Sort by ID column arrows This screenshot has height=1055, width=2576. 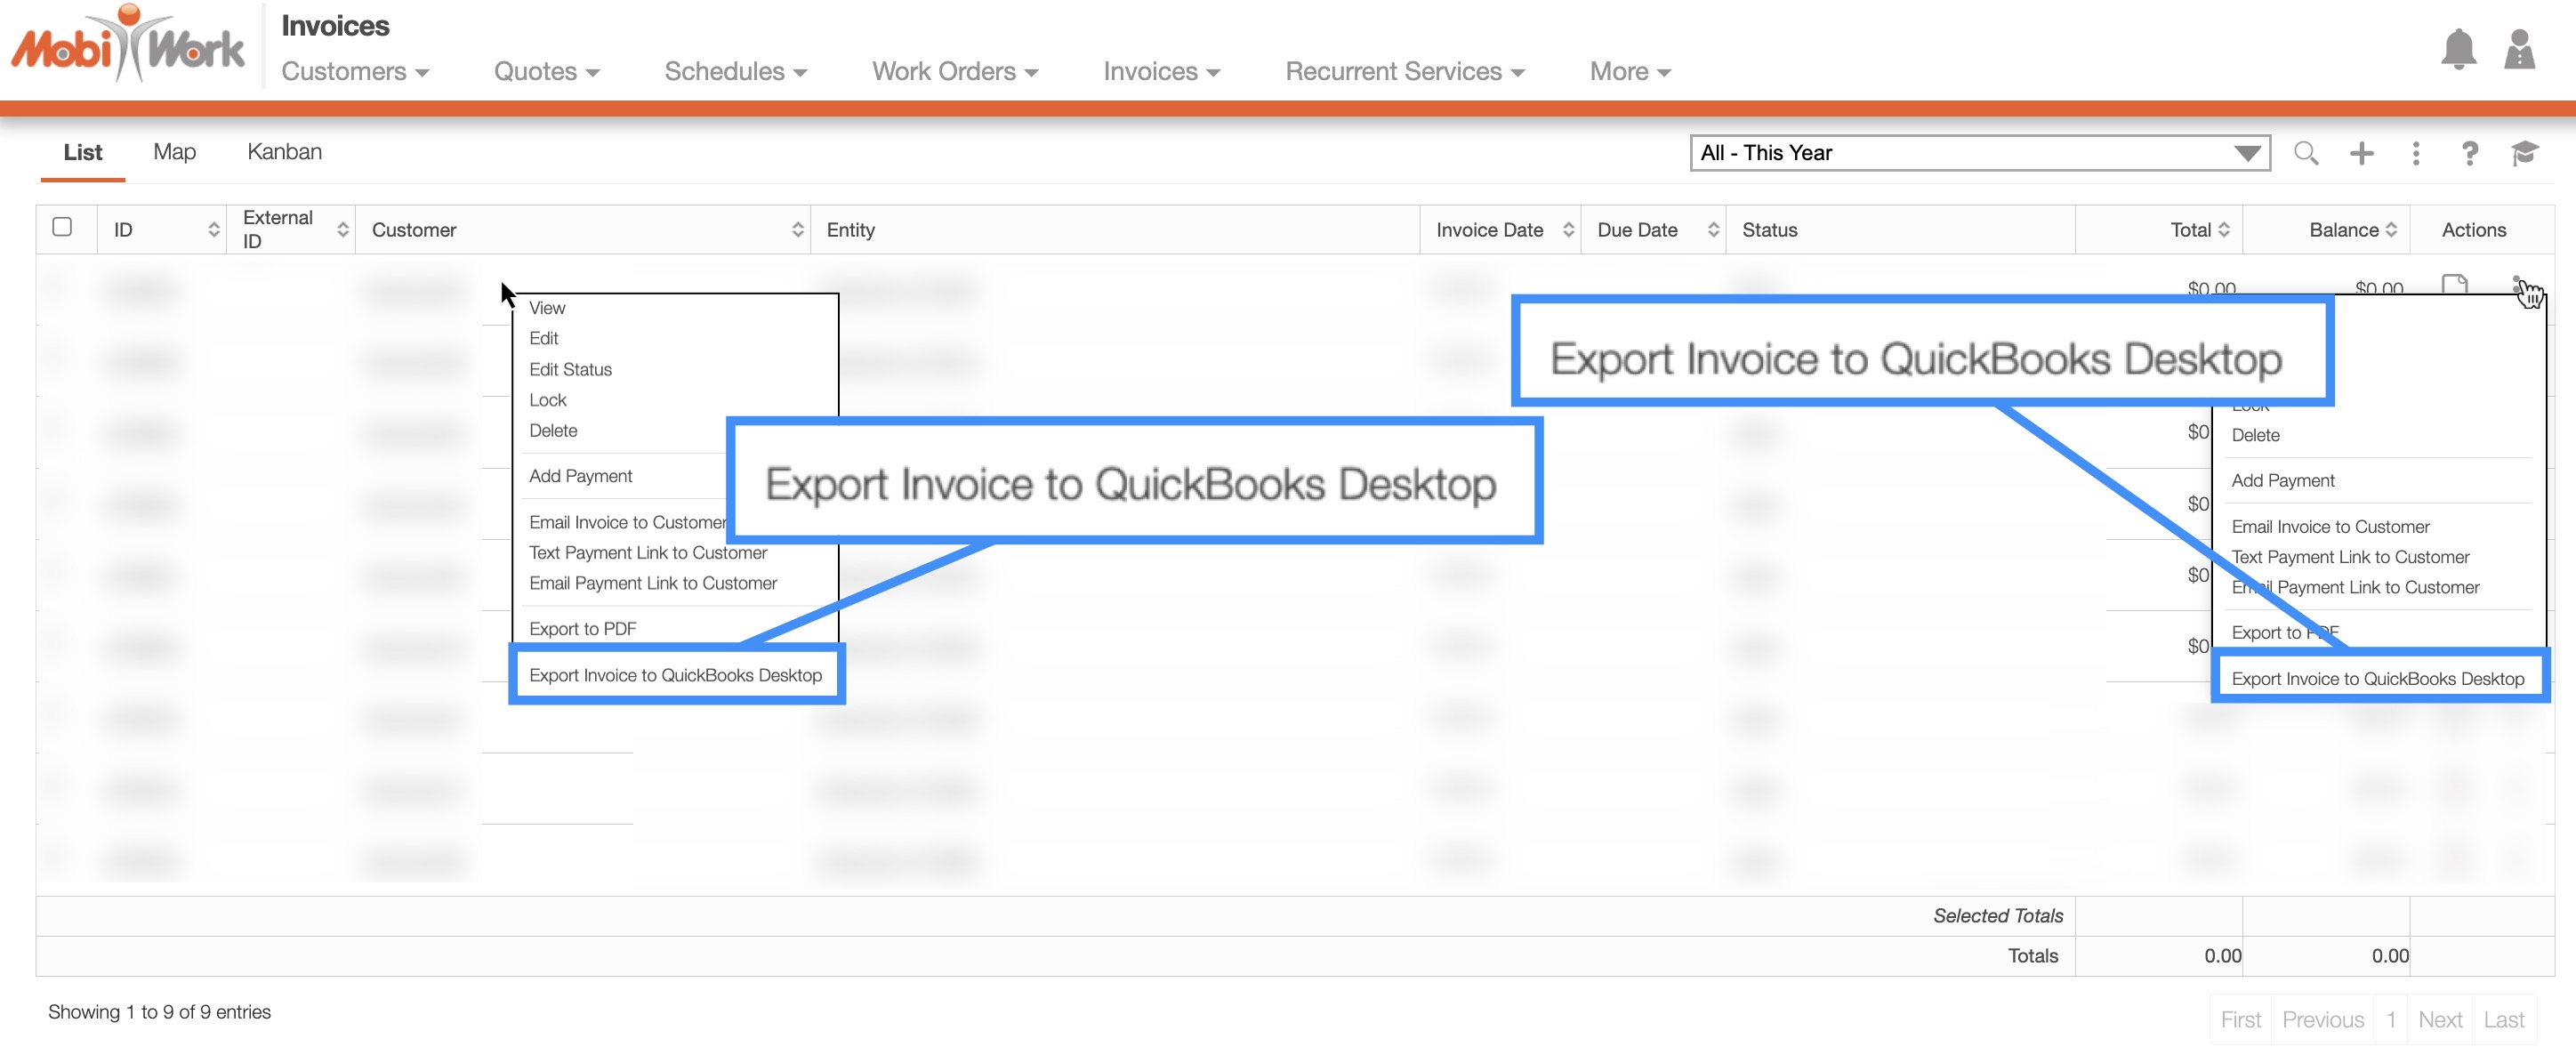(213, 230)
